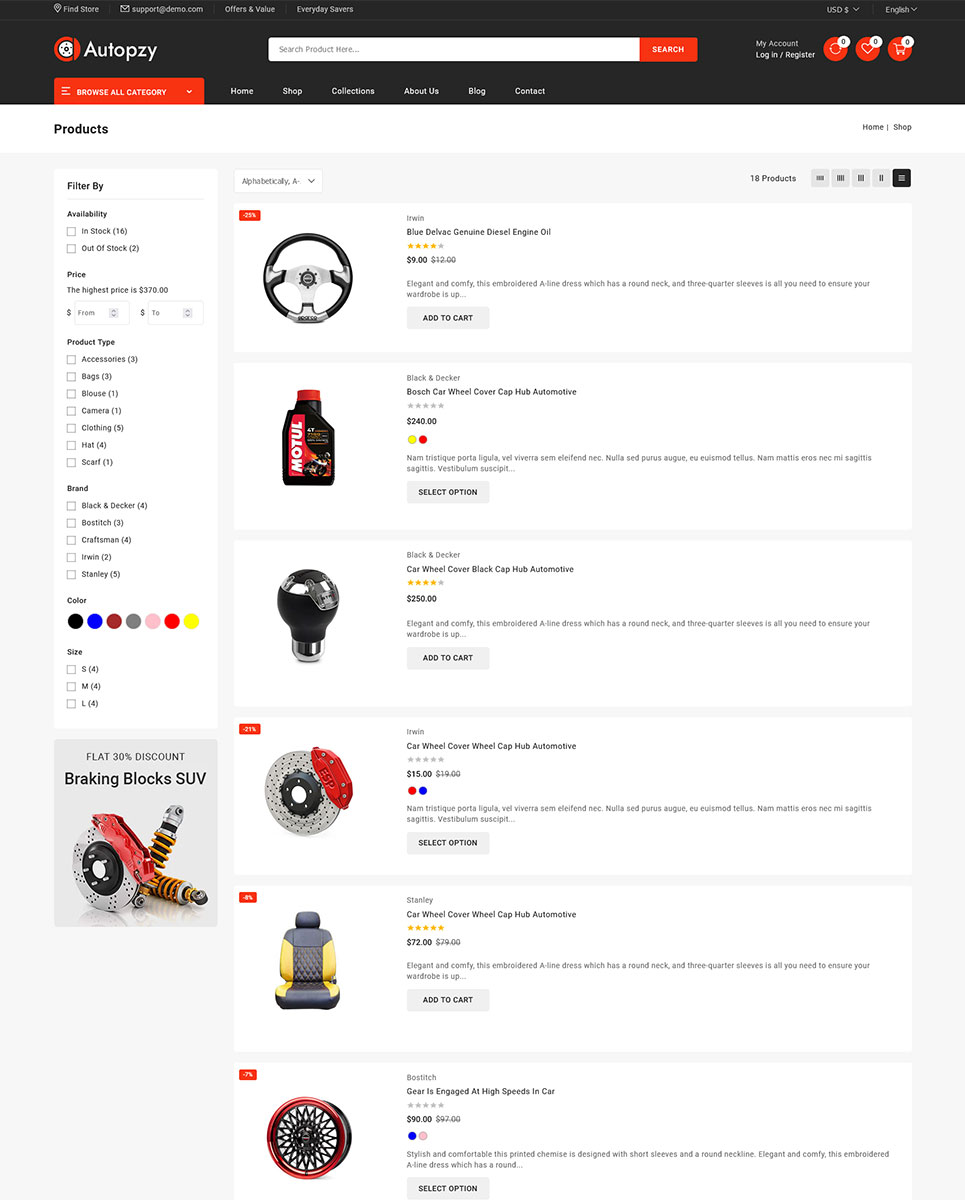
Task: Click the compare refresh icon in header
Action: (x=835, y=49)
